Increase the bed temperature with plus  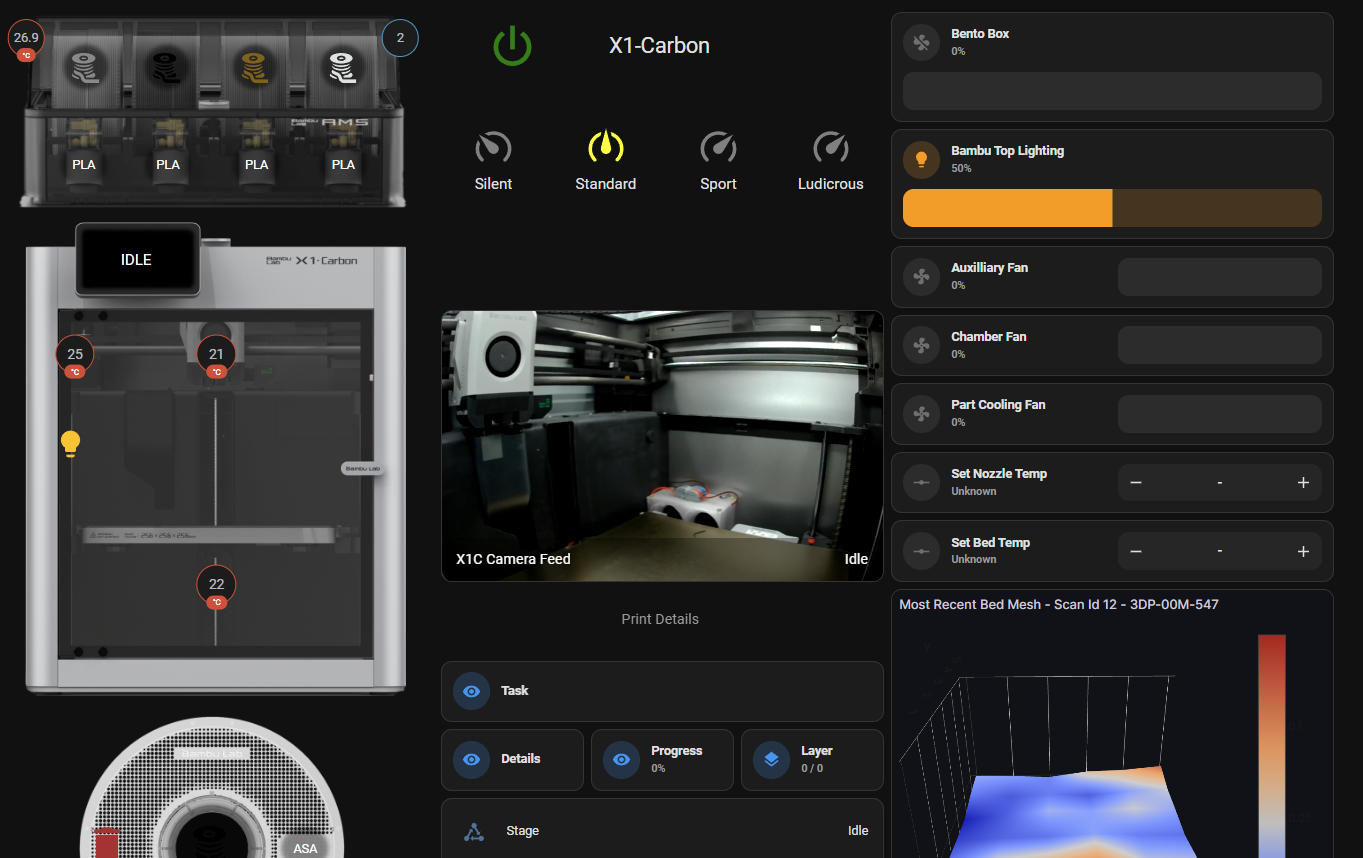[1303, 551]
